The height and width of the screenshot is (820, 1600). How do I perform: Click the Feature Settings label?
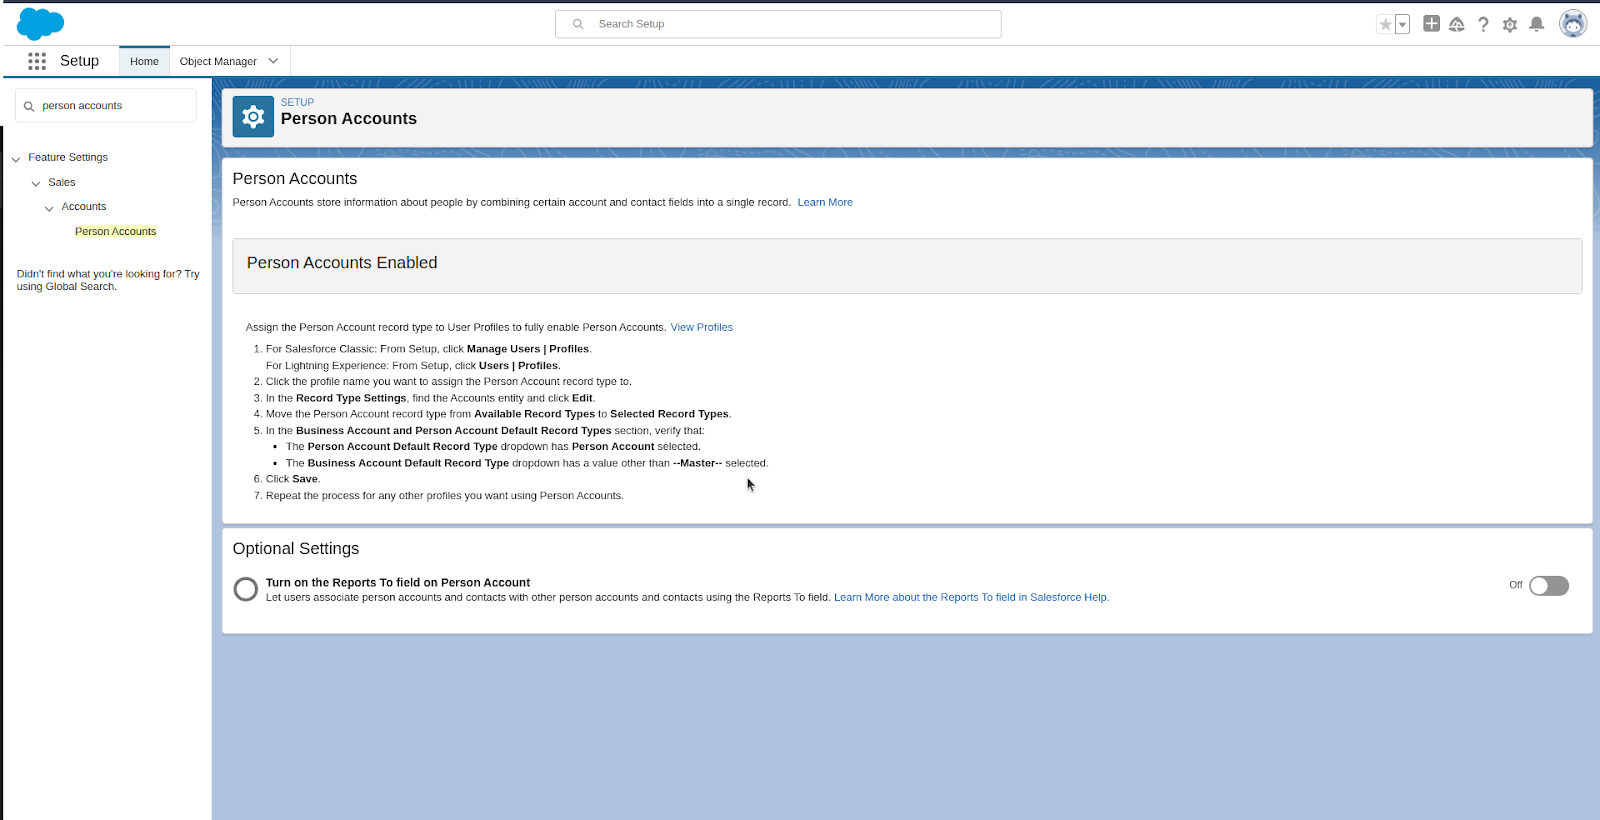[x=68, y=157]
